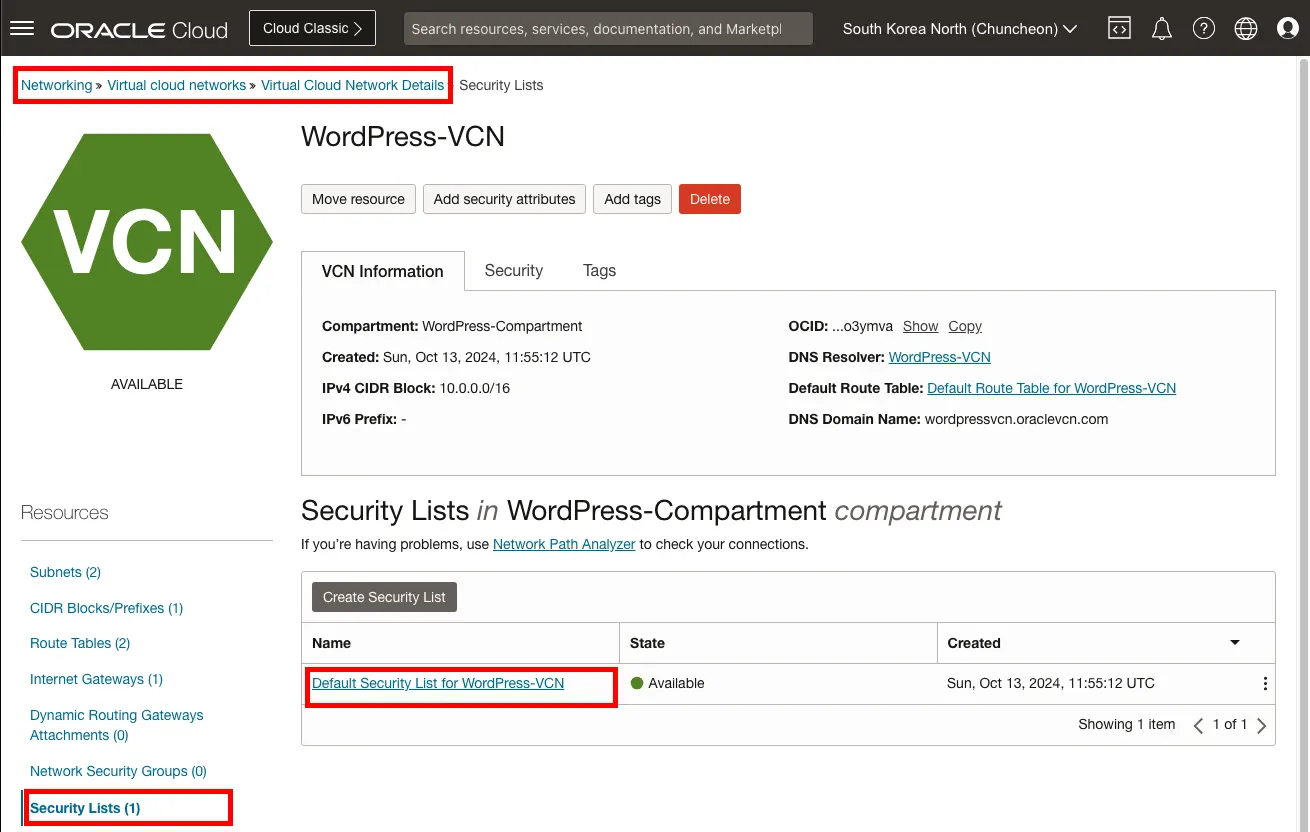
Task: Open CIDR Blocks/Prefixes (1) in Resources
Action: pyautogui.click(x=106, y=608)
